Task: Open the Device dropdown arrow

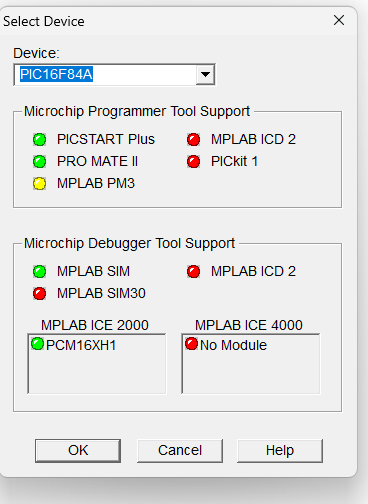Action: (x=205, y=74)
